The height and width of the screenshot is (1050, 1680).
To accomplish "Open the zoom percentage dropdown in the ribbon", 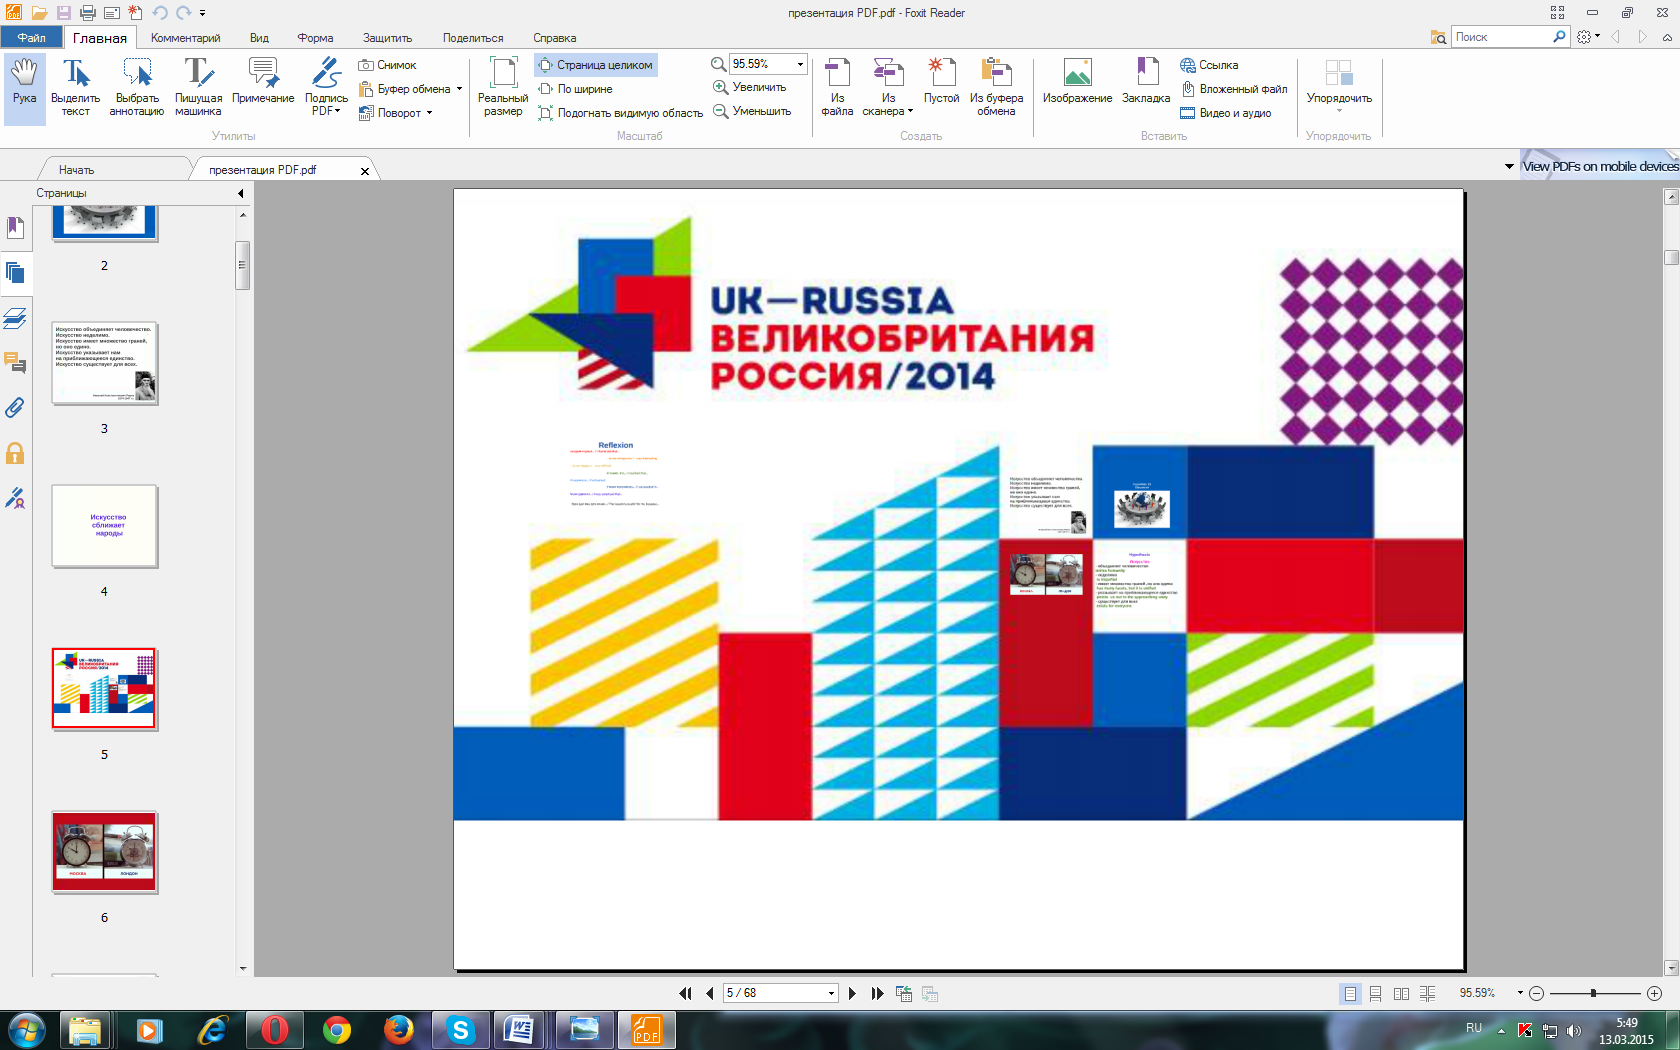I will click(800, 64).
